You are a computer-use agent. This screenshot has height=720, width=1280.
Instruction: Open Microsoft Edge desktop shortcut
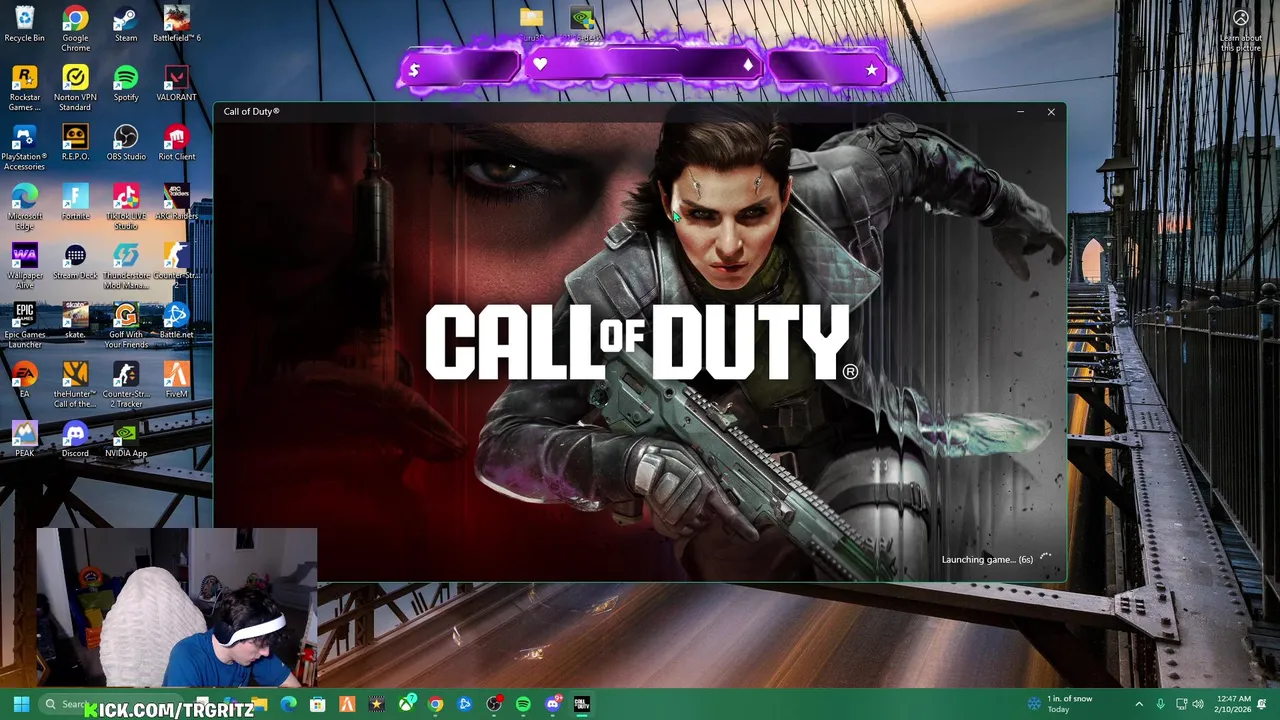coord(25,207)
